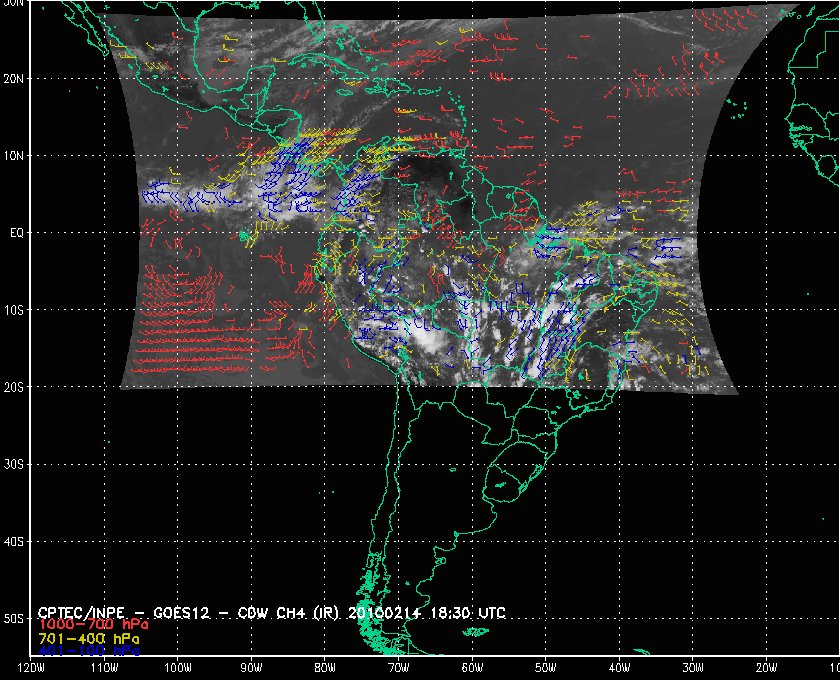Click the blue 401-100 hPa legend entry
Screen dimensions: 840x680
click(x=88, y=652)
